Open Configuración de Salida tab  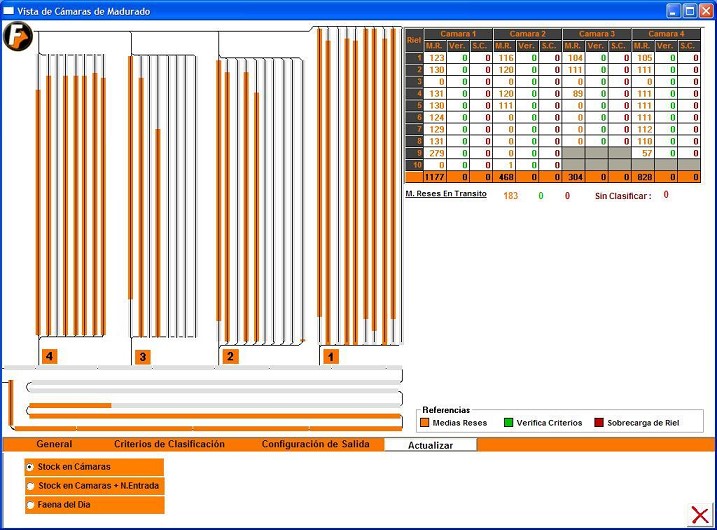[315, 444]
